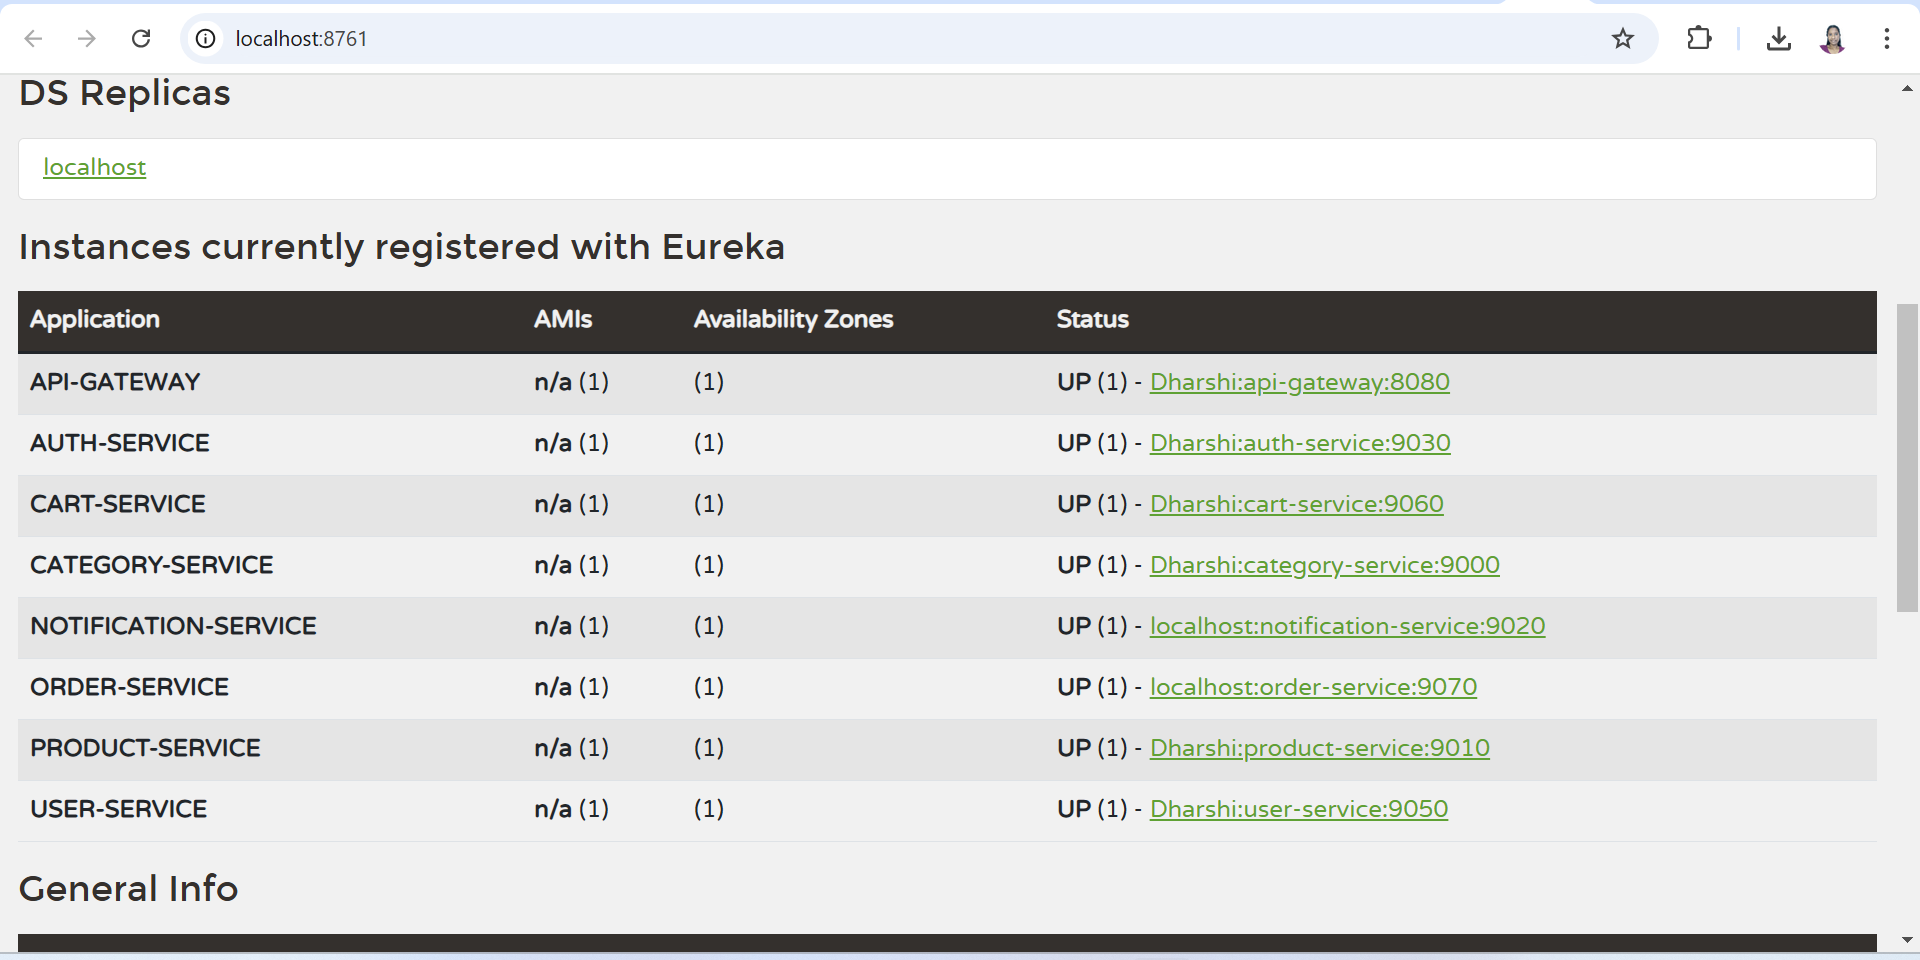Screen dimensions: 1920x960
Task: Open Dharshi:product-service:9010 instance link
Action: point(1319,748)
